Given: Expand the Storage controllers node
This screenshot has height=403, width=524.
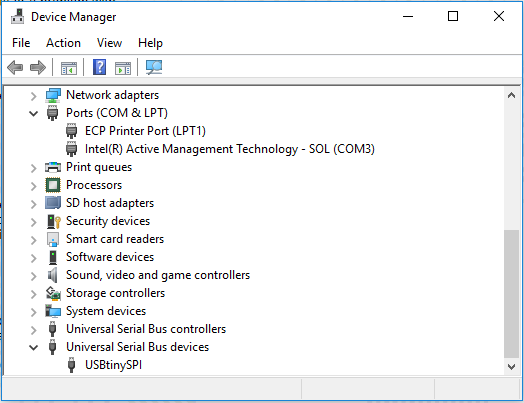Looking at the screenshot, I should pyautogui.click(x=33, y=294).
